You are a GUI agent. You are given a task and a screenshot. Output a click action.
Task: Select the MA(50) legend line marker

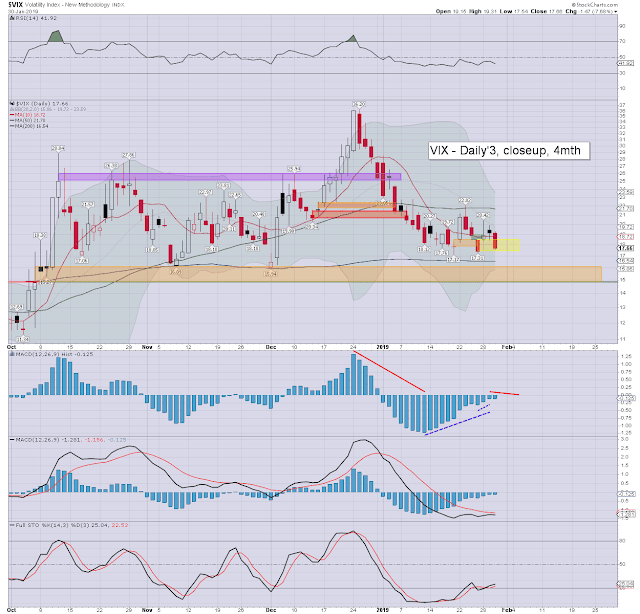tap(12, 120)
